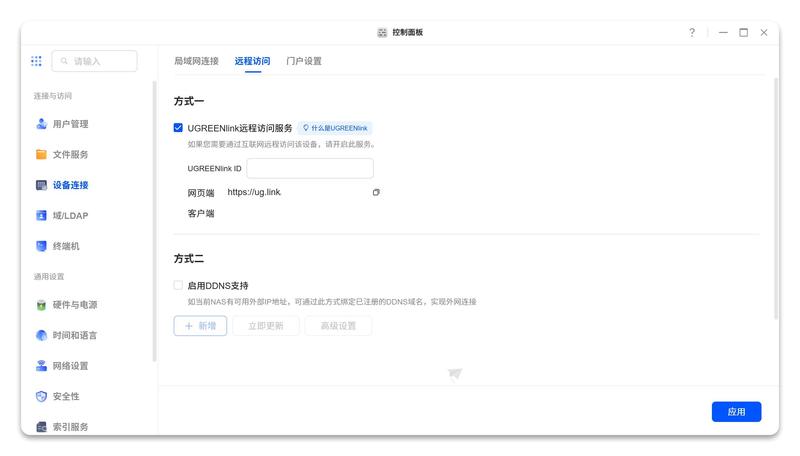Click the 高级设置 button
Screen dimensions: 800x456
coord(338,326)
